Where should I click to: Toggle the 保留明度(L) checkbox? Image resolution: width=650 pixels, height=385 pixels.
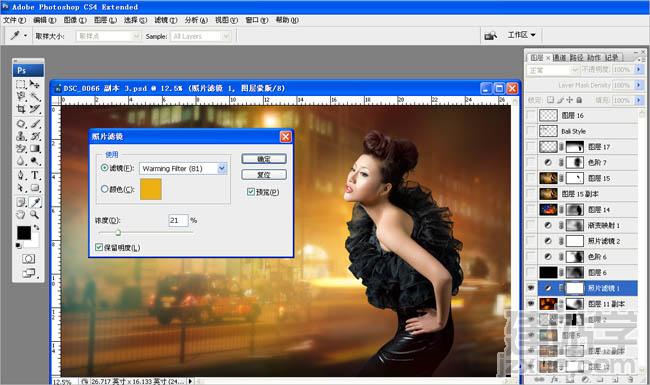[99, 247]
